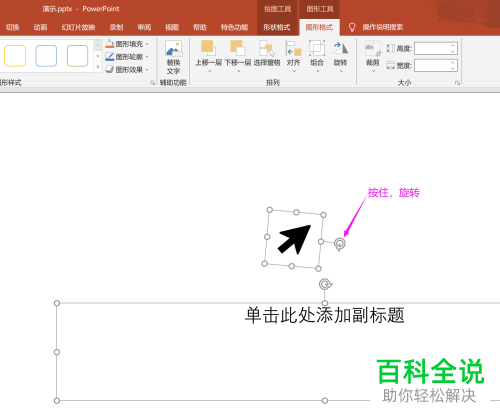Click the 图形填充 paint bucket icon
This screenshot has width=500, height=416.
click(110, 44)
